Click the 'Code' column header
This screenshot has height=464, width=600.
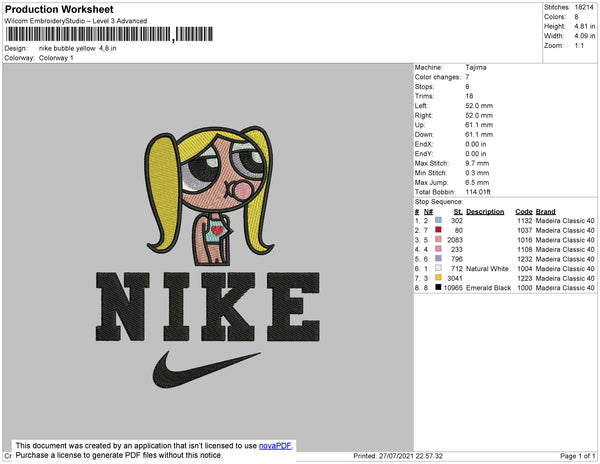tap(524, 212)
